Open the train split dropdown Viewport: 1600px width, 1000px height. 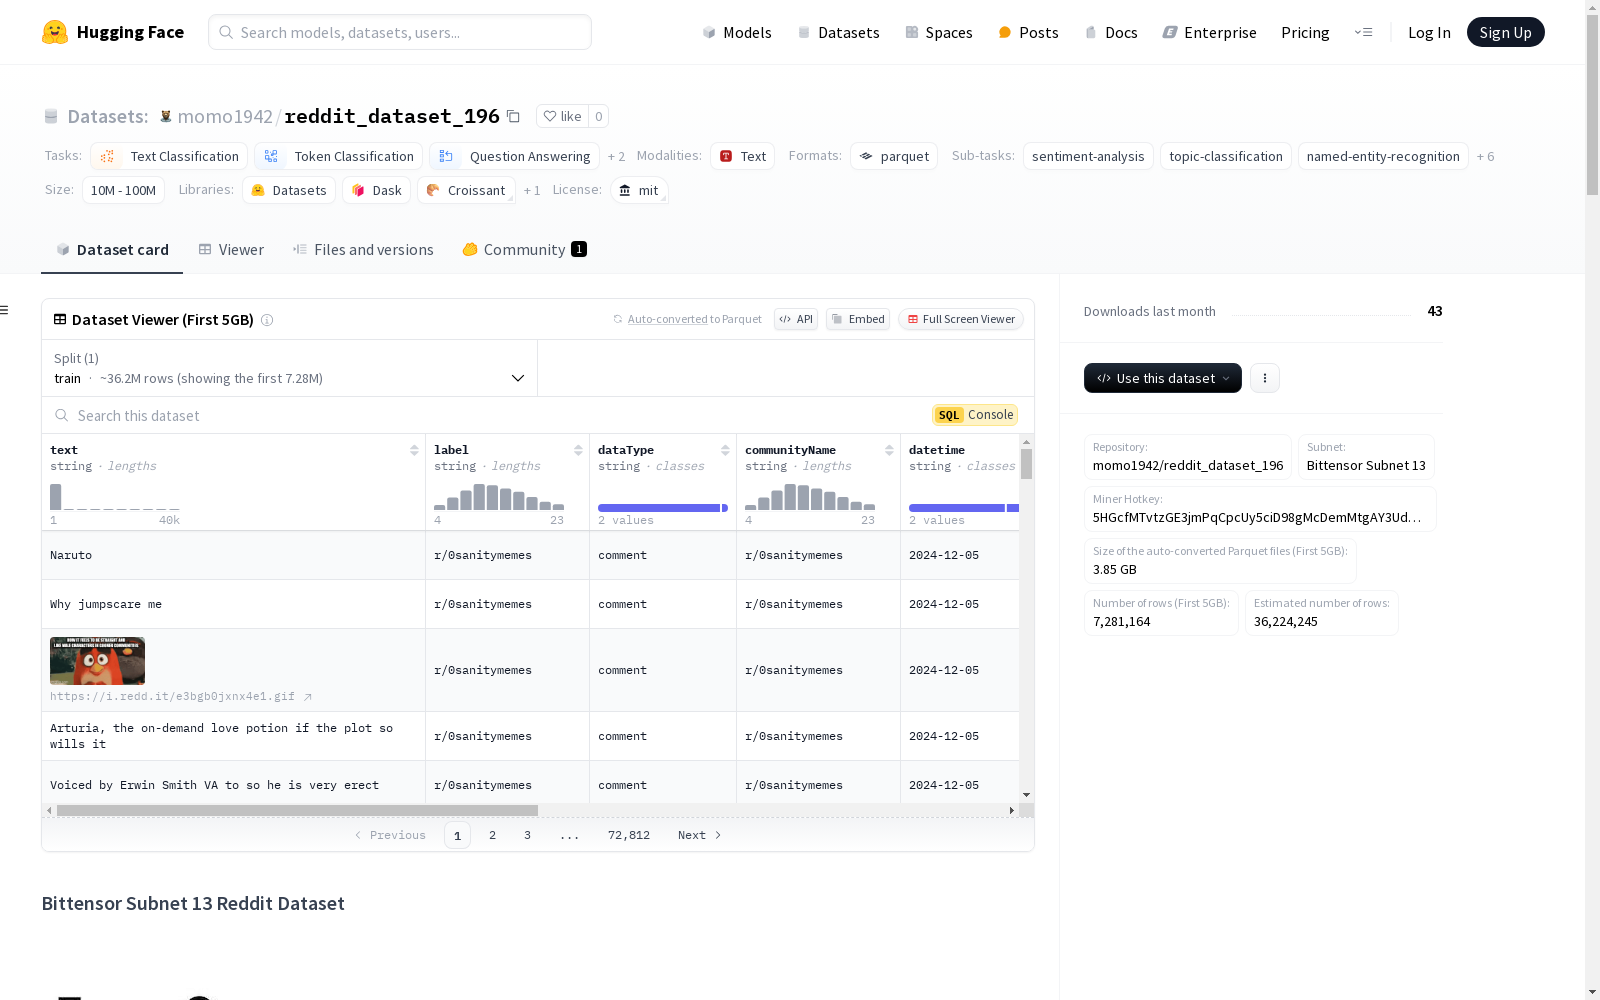[289, 368]
